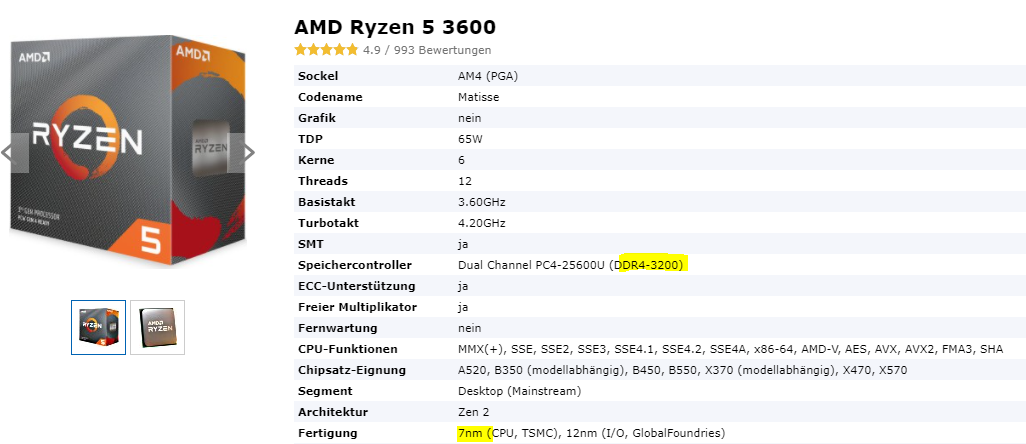Click the large Ryzen box product image
Image resolution: width=1026 pixels, height=444 pixels.
pyautogui.click(x=128, y=150)
